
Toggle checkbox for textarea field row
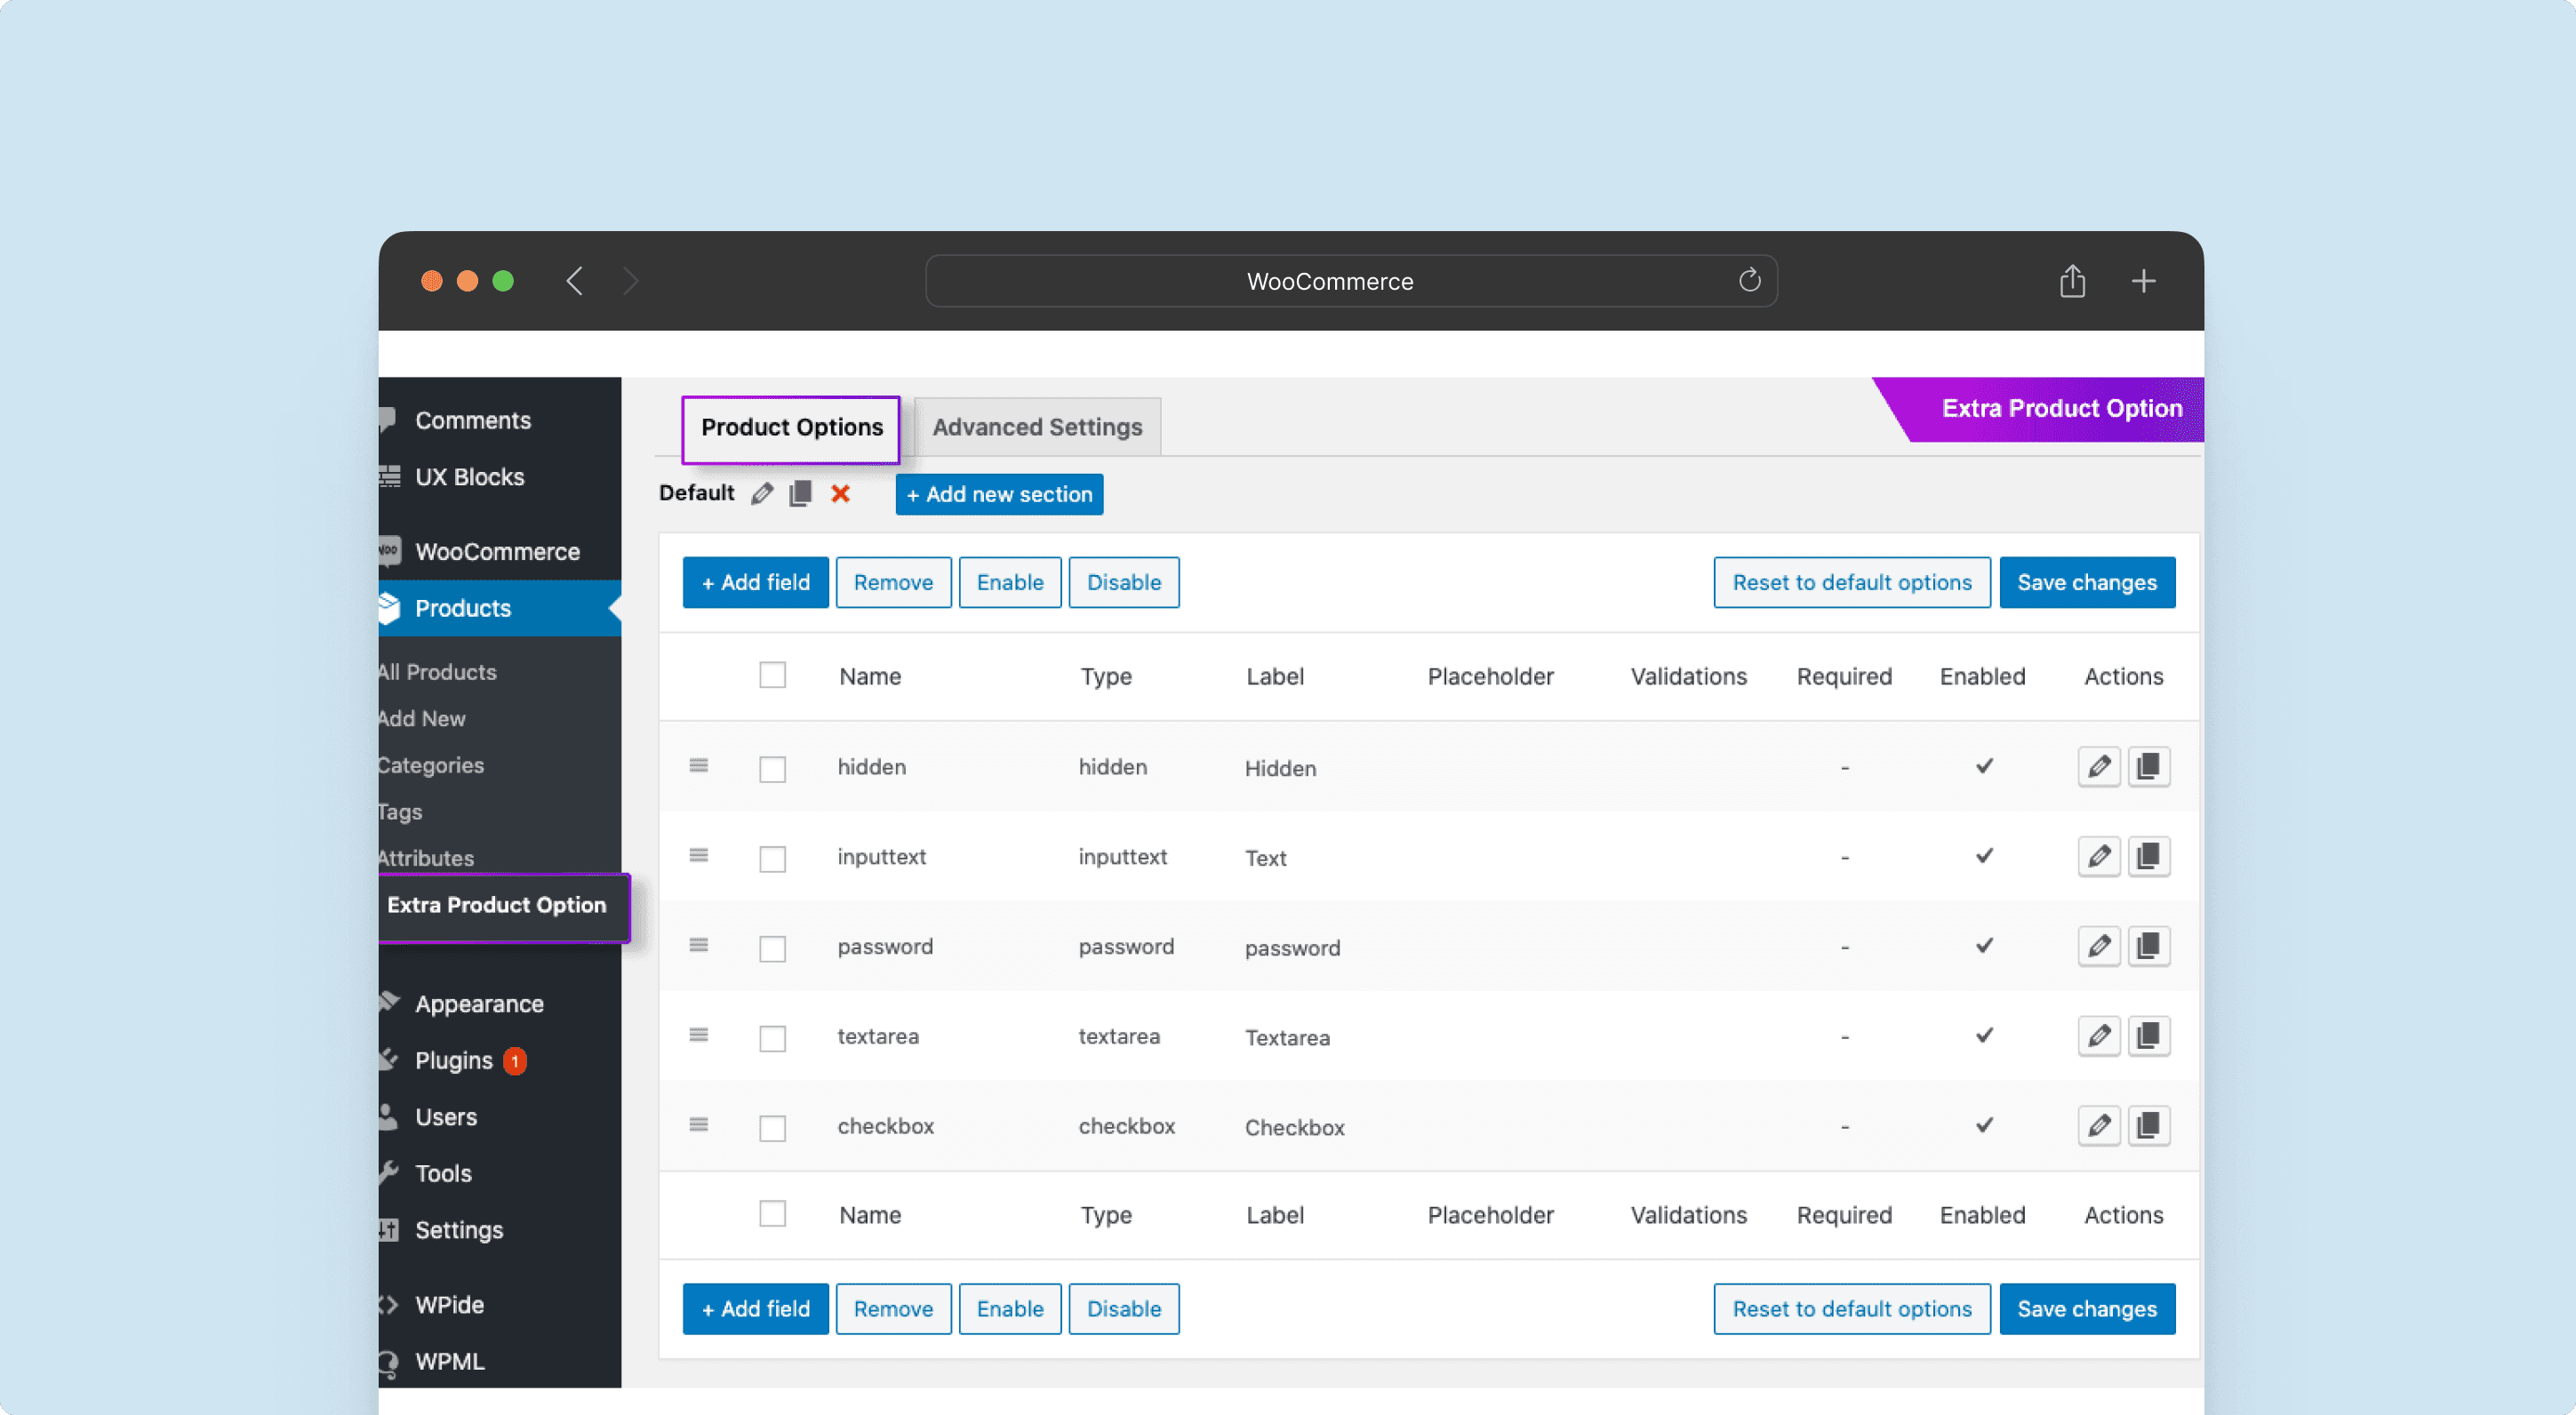click(x=773, y=1037)
